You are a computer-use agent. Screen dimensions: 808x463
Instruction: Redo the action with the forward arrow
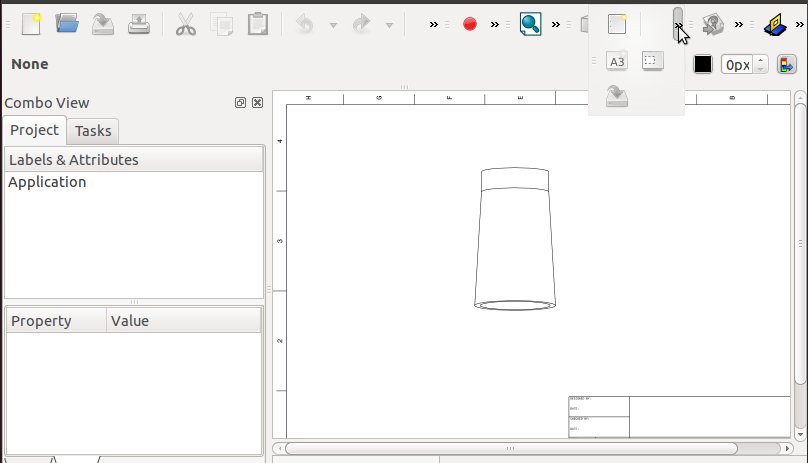[x=361, y=24]
